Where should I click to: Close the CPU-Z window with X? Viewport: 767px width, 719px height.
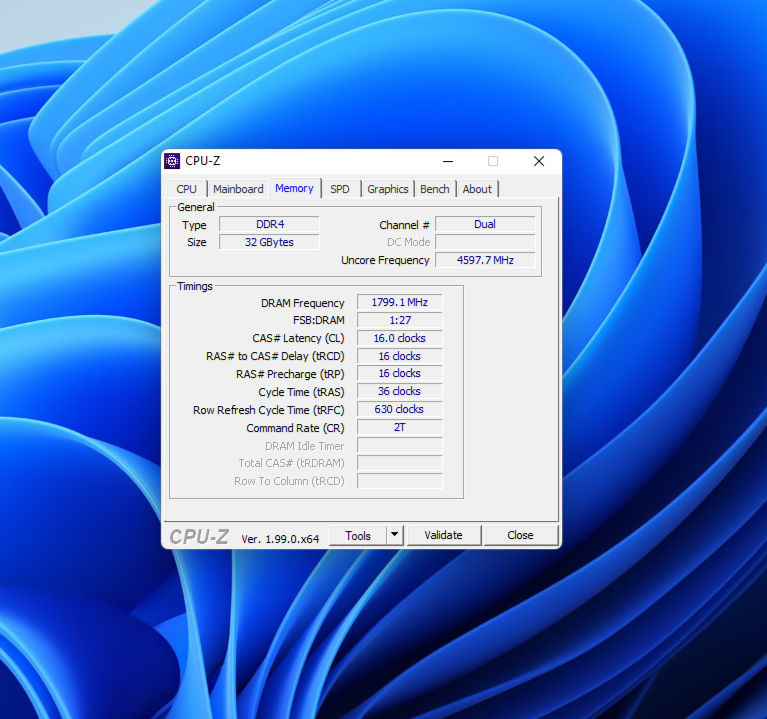(x=539, y=161)
